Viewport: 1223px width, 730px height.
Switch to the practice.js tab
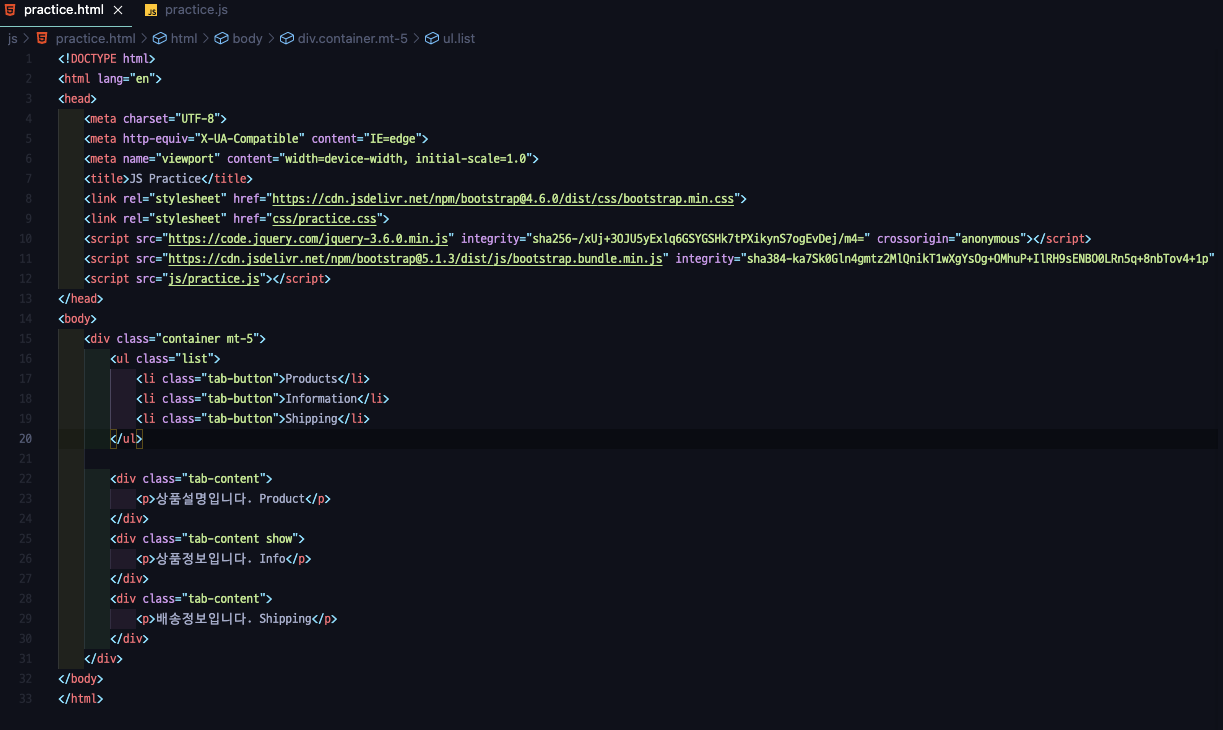pos(196,10)
